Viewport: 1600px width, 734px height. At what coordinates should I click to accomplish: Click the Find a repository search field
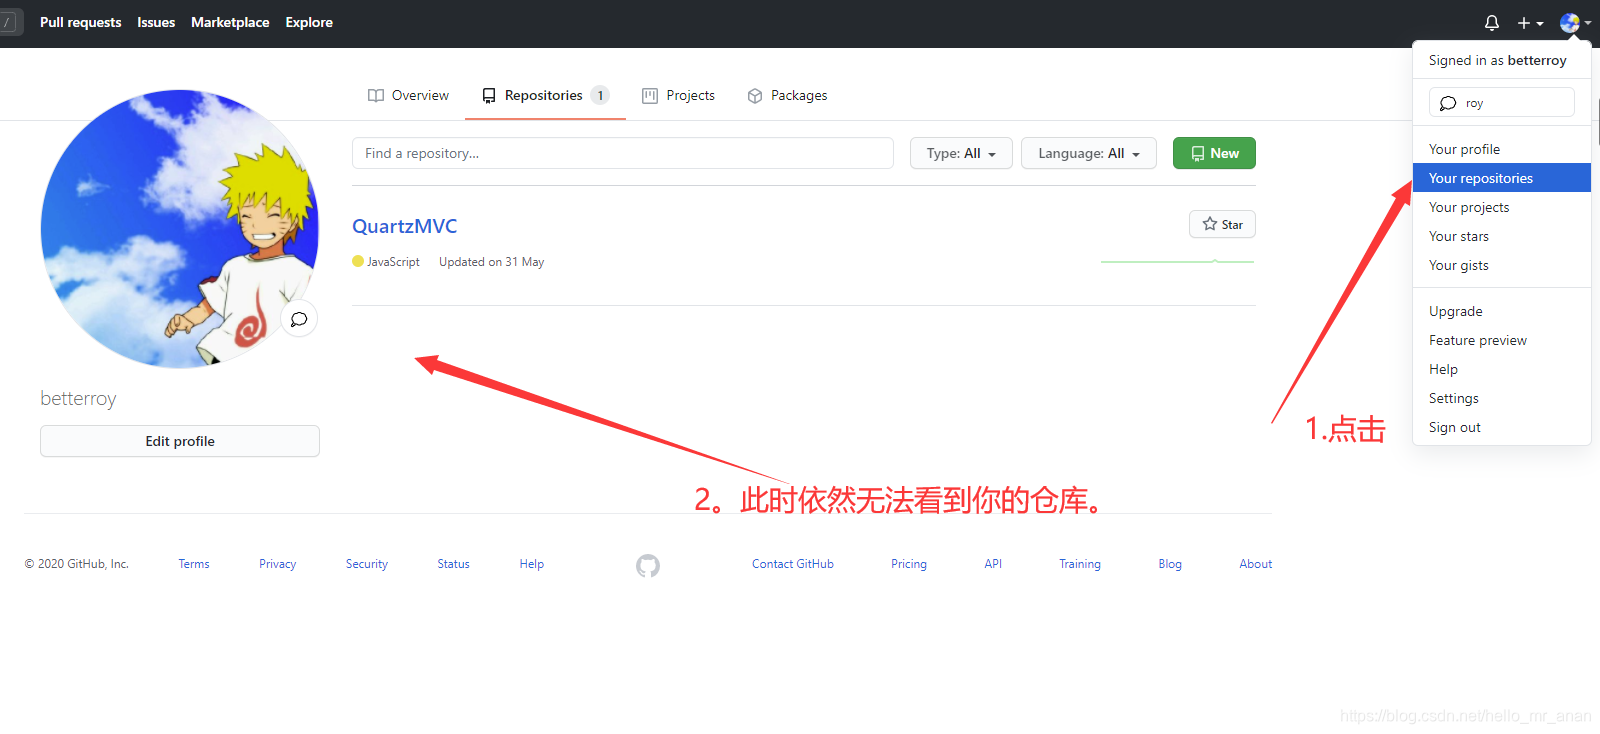pos(623,153)
